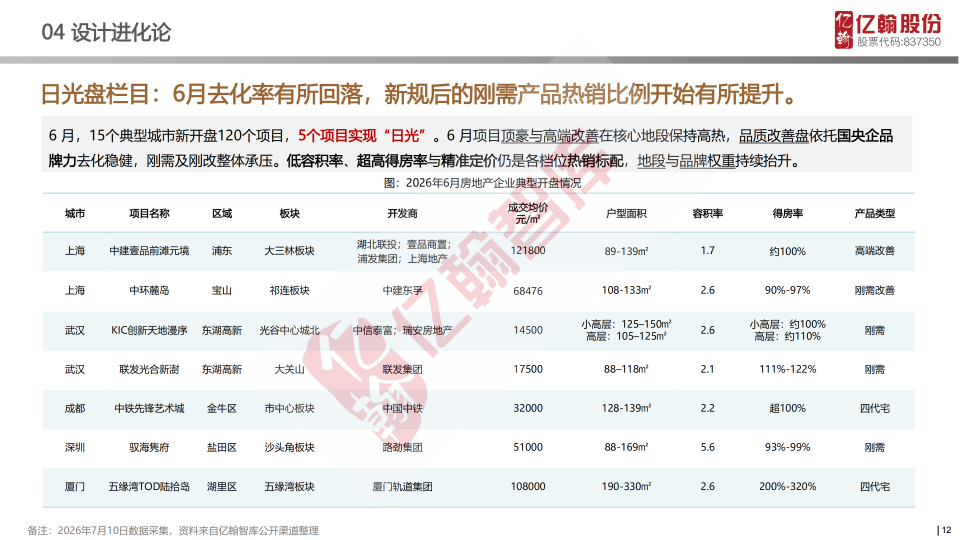Click the 90%-97% efficiency cell
Screen dimensions: 960x540
click(787, 290)
